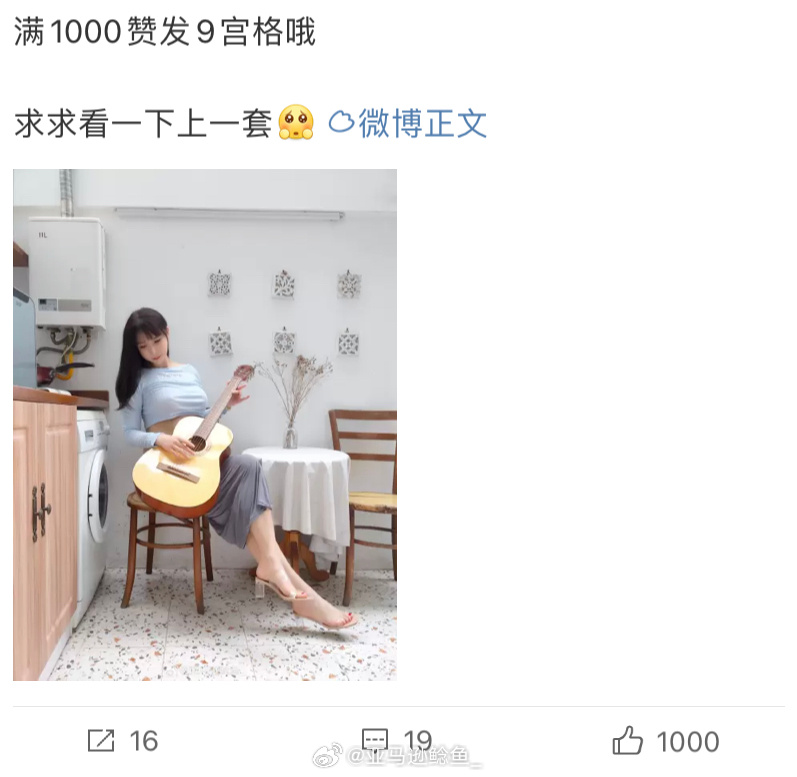797x777 pixels.
Task: Click the pleading face emoji
Action: (x=296, y=122)
